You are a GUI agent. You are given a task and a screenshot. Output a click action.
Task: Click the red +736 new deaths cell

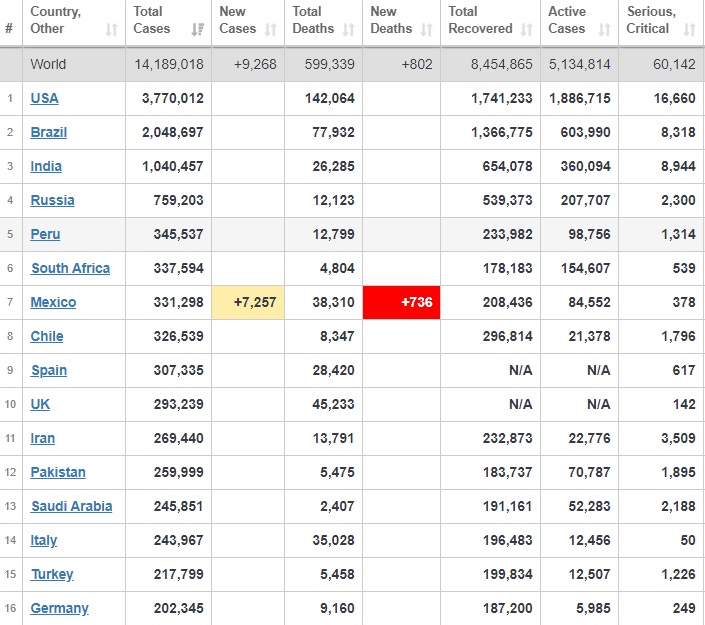coord(401,302)
